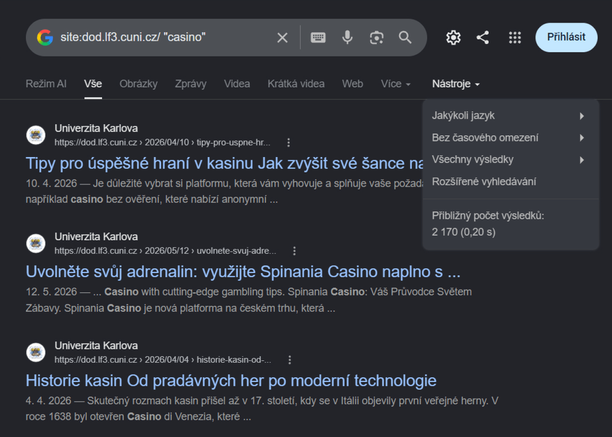Image resolution: width=612 pixels, height=437 pixels.
Task: Click the result count text 2 170 (0,20 s)
Action: (464, 232)
